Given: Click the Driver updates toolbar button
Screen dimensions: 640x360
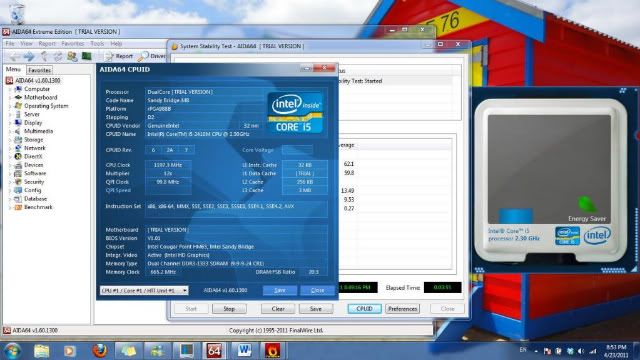Looking at the screenshot, I should click(x=152, y=56).
